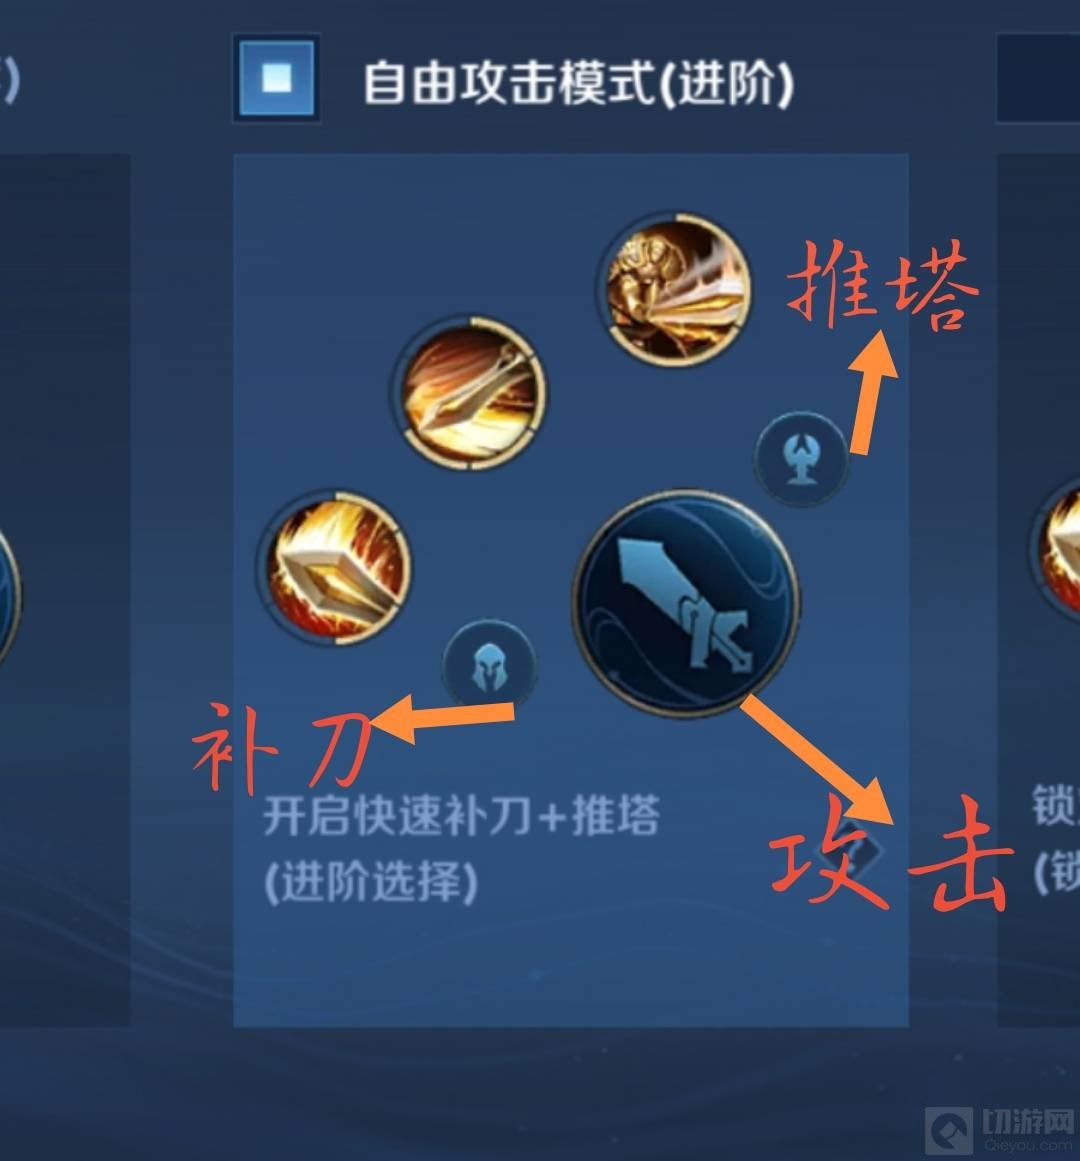
Task: Select the 自由攻击模式(进阶) title label
Action: (578, 83)
